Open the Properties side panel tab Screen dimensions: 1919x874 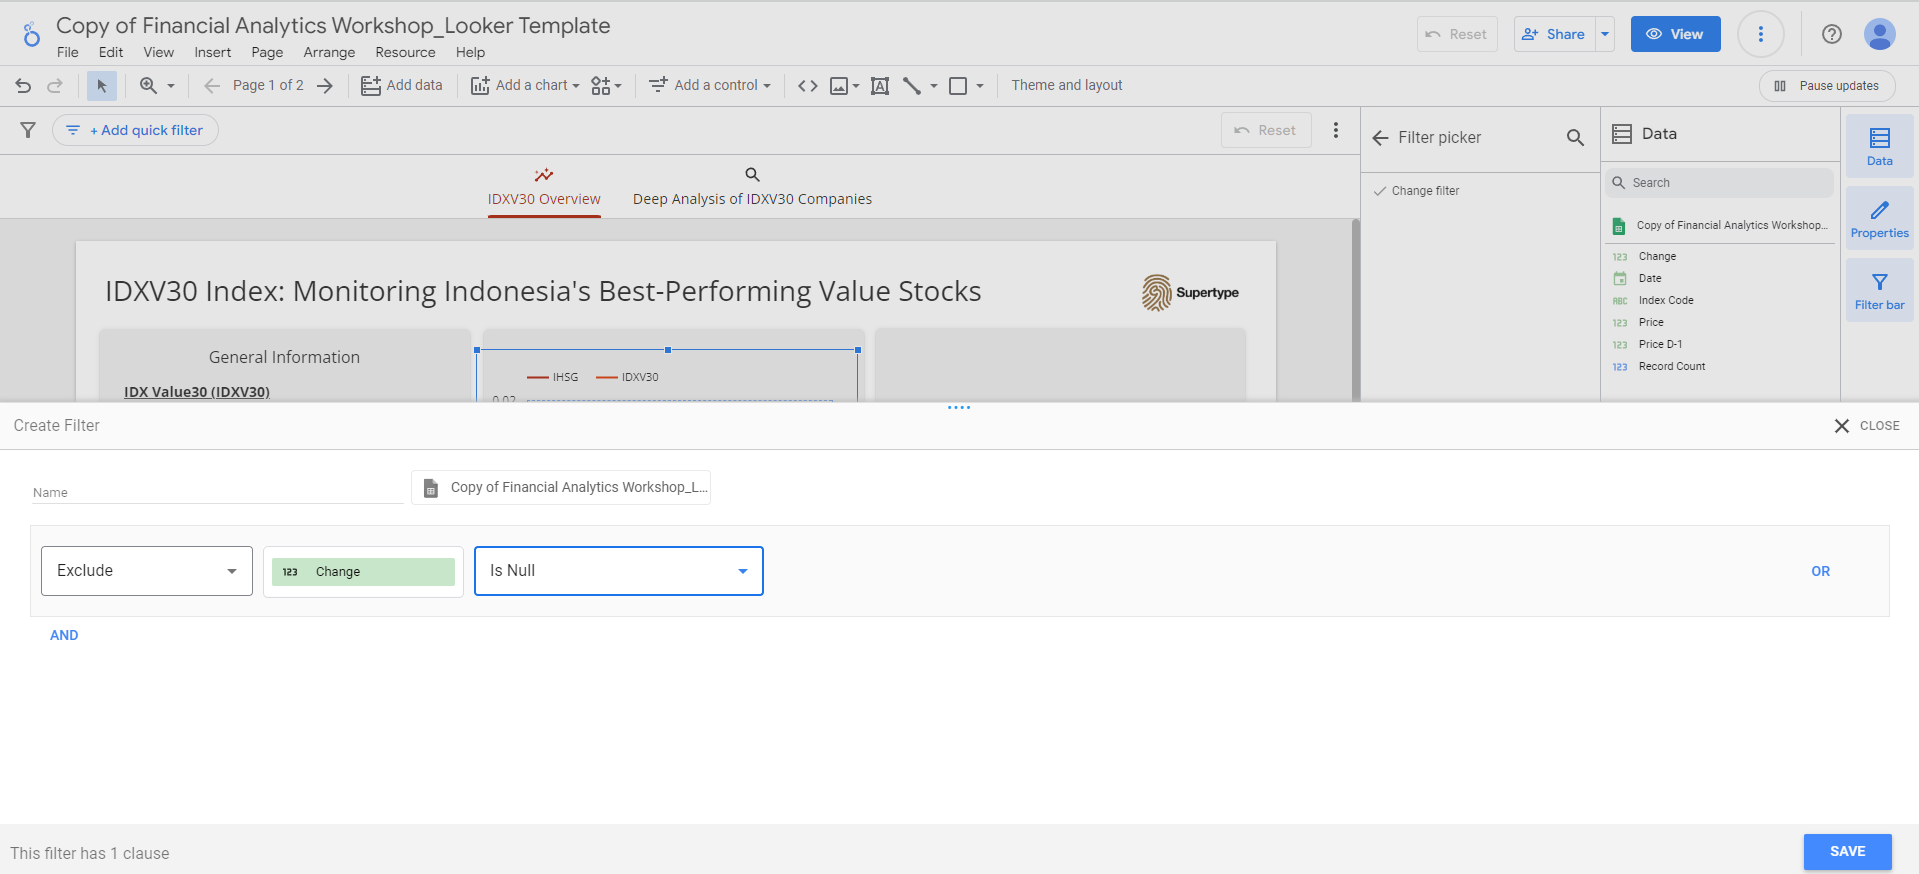coord(1879,218)
